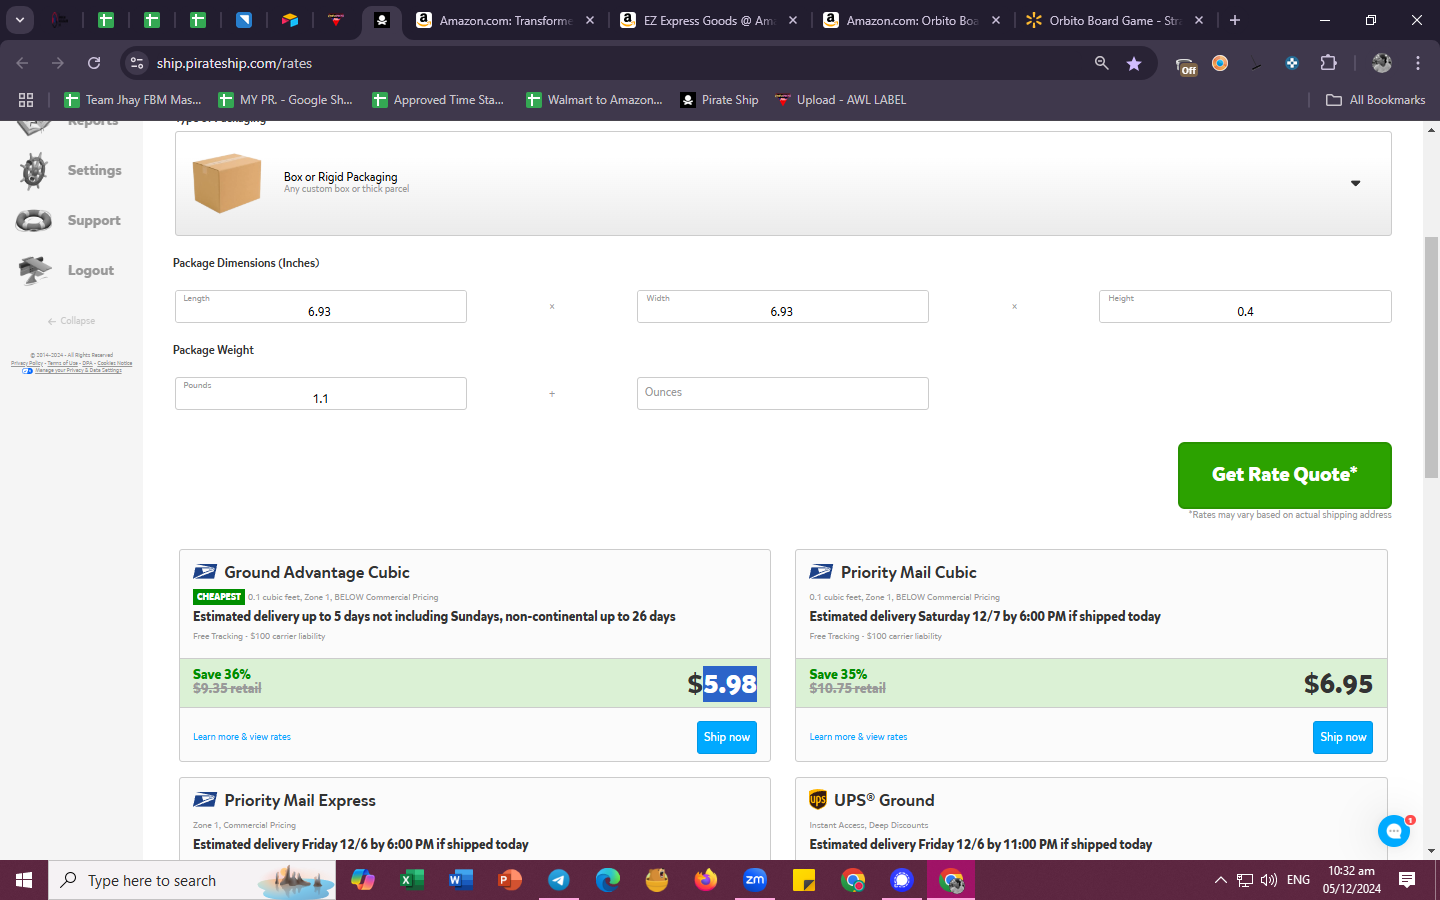Open the live chat bubble
The width and height of the screenshot is (1440, 900).
point(1393,831)
